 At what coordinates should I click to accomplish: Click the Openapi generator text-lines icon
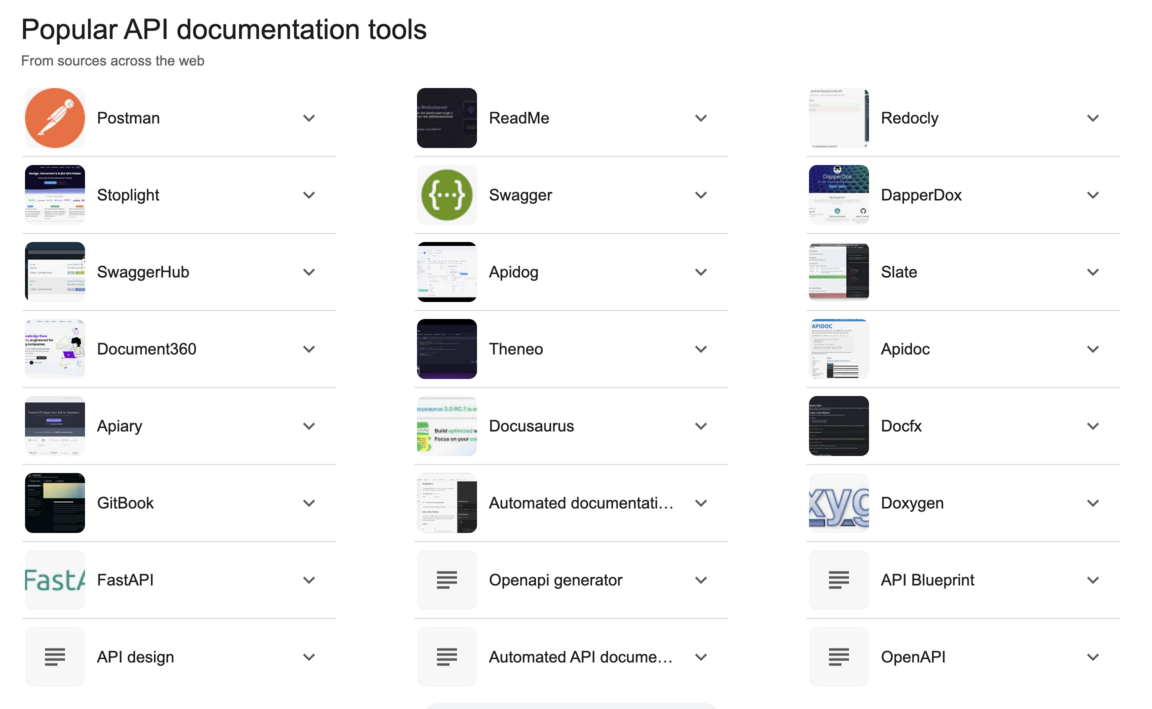(447, 580)
